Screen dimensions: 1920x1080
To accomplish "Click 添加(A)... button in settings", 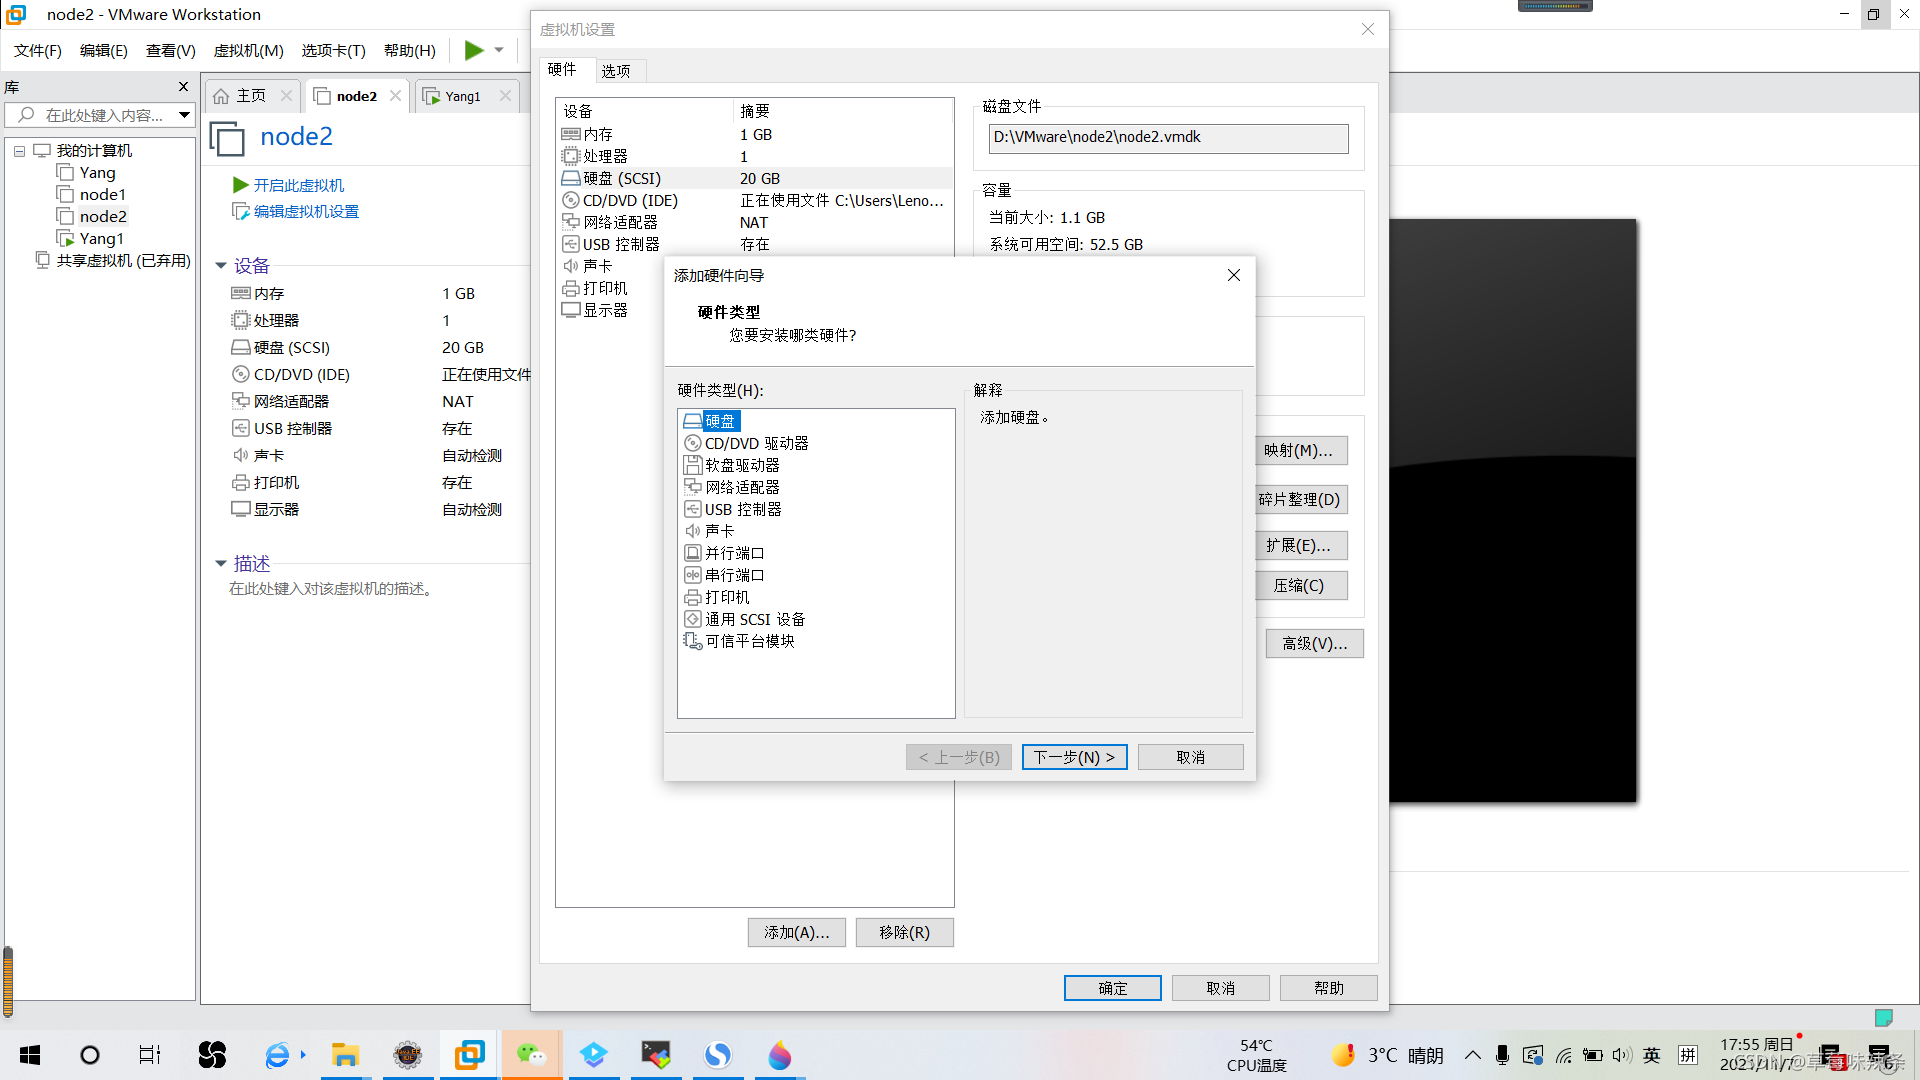I will pos(797,932).
